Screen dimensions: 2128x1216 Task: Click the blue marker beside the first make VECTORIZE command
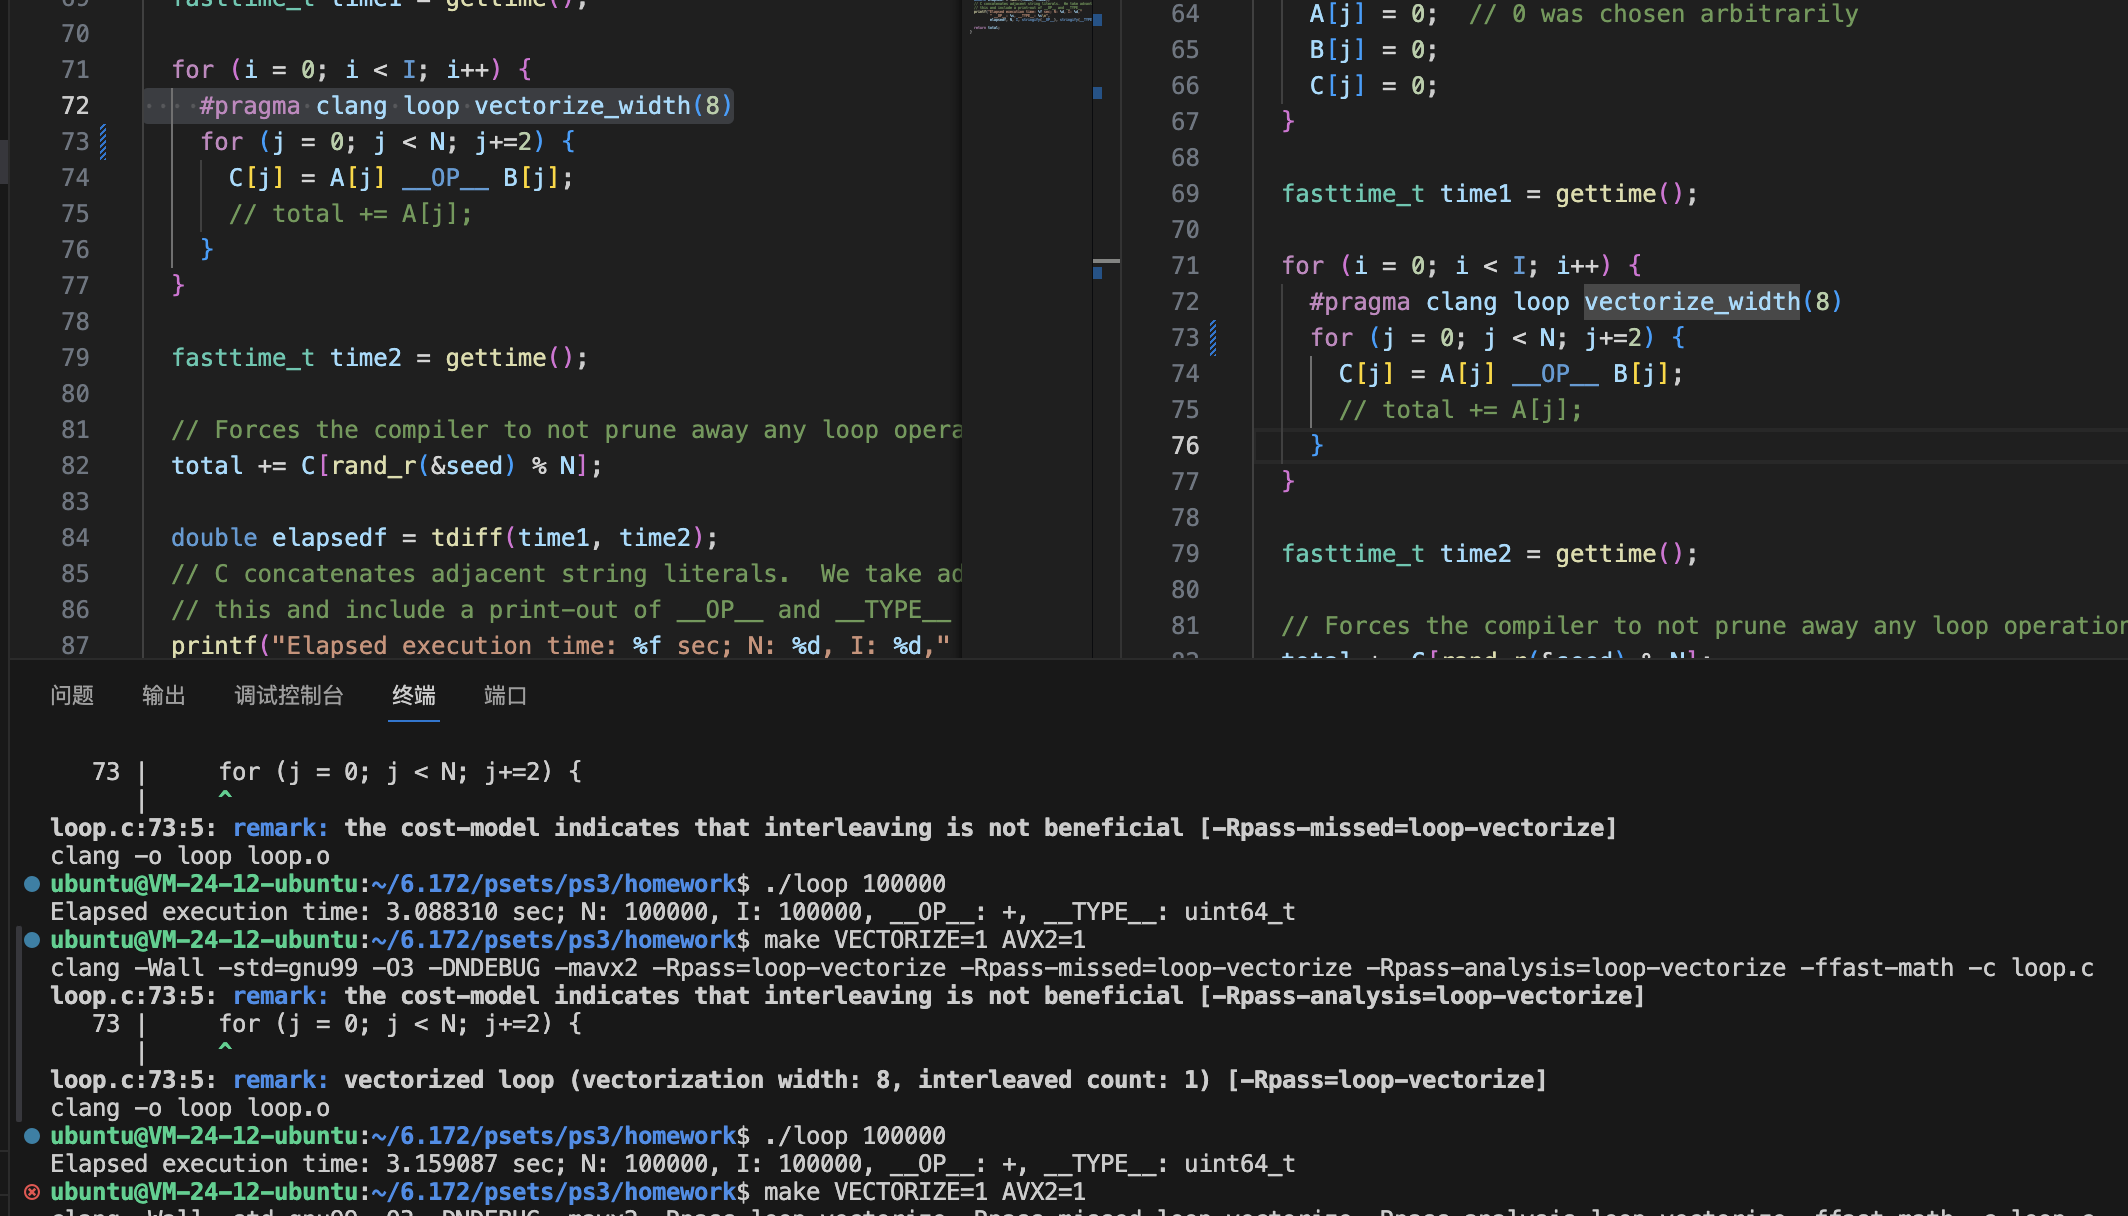pos(32,940)
